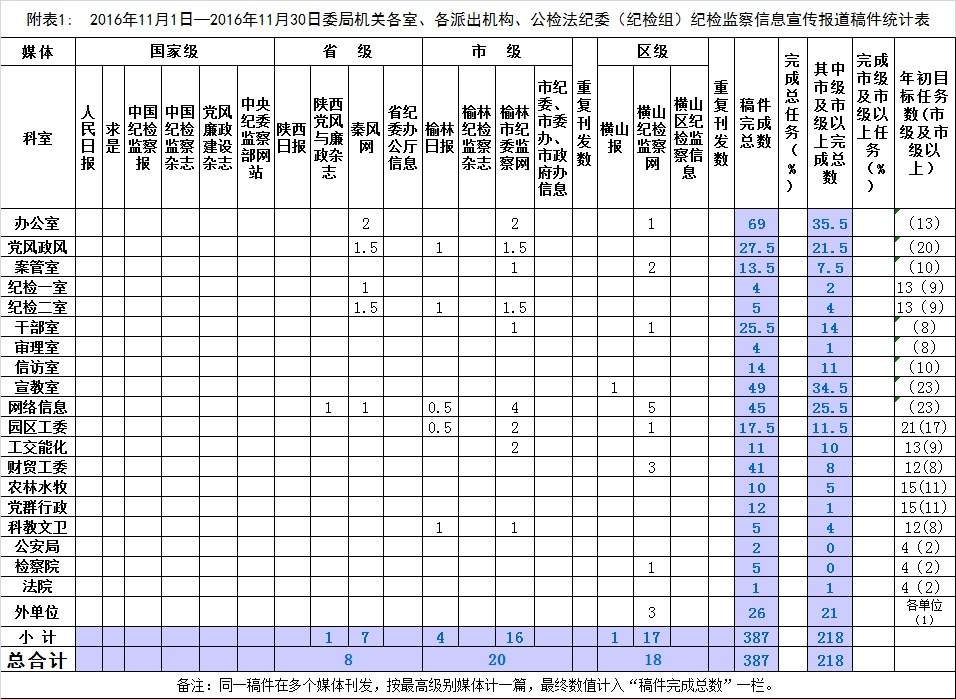Select the 省纪委办公厅信息 column header
The image size is (956, 699).
(402, 137)
